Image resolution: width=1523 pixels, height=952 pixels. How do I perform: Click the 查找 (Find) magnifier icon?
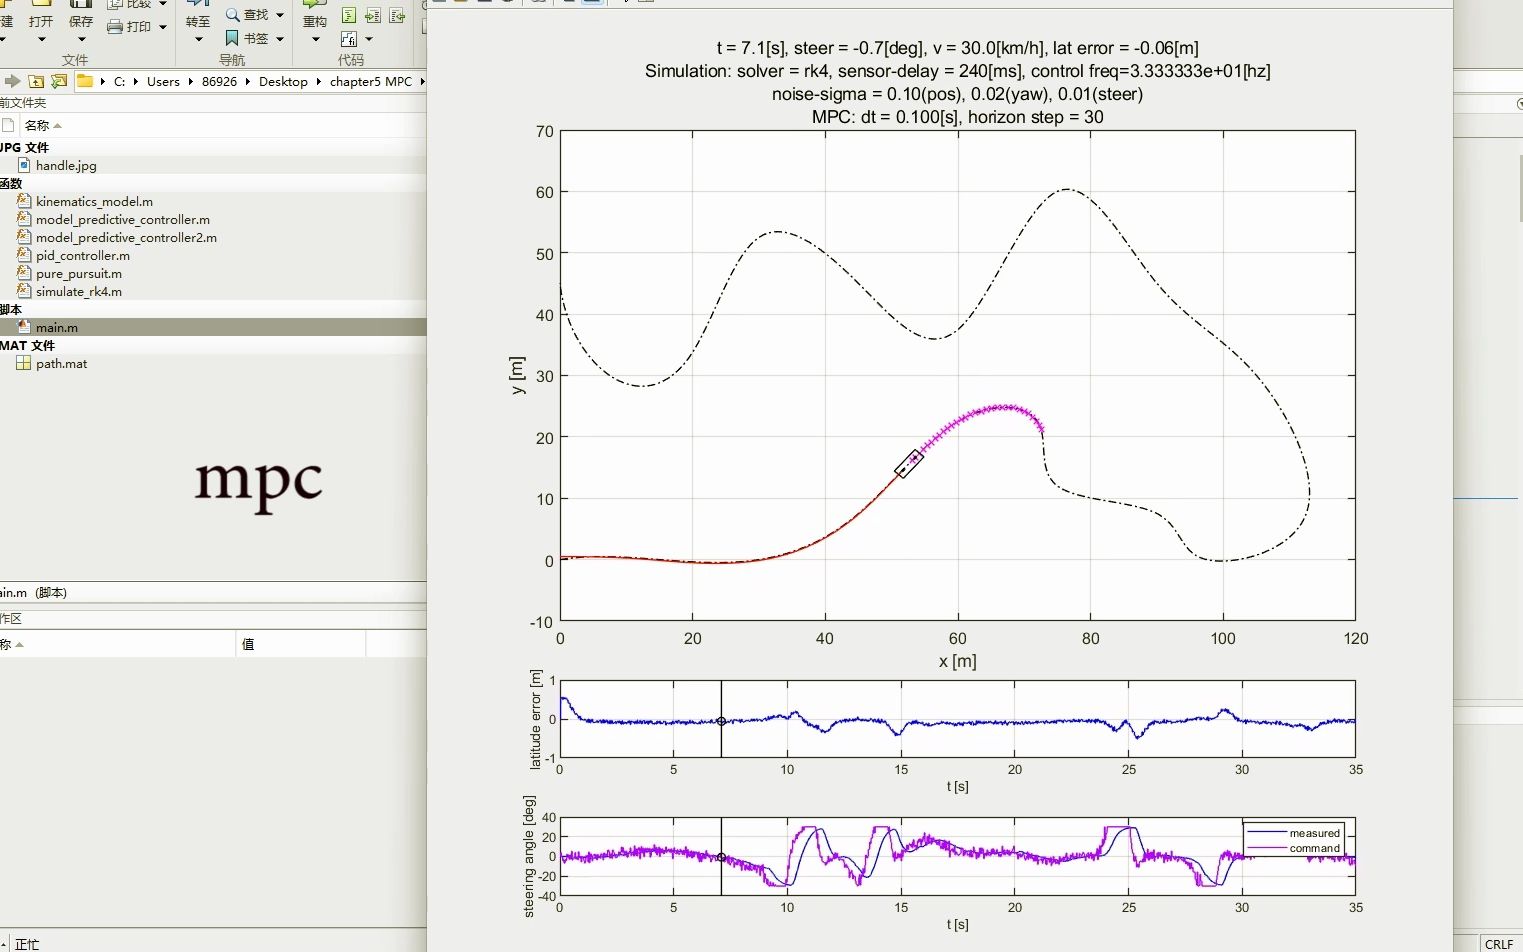pos(233,15)
